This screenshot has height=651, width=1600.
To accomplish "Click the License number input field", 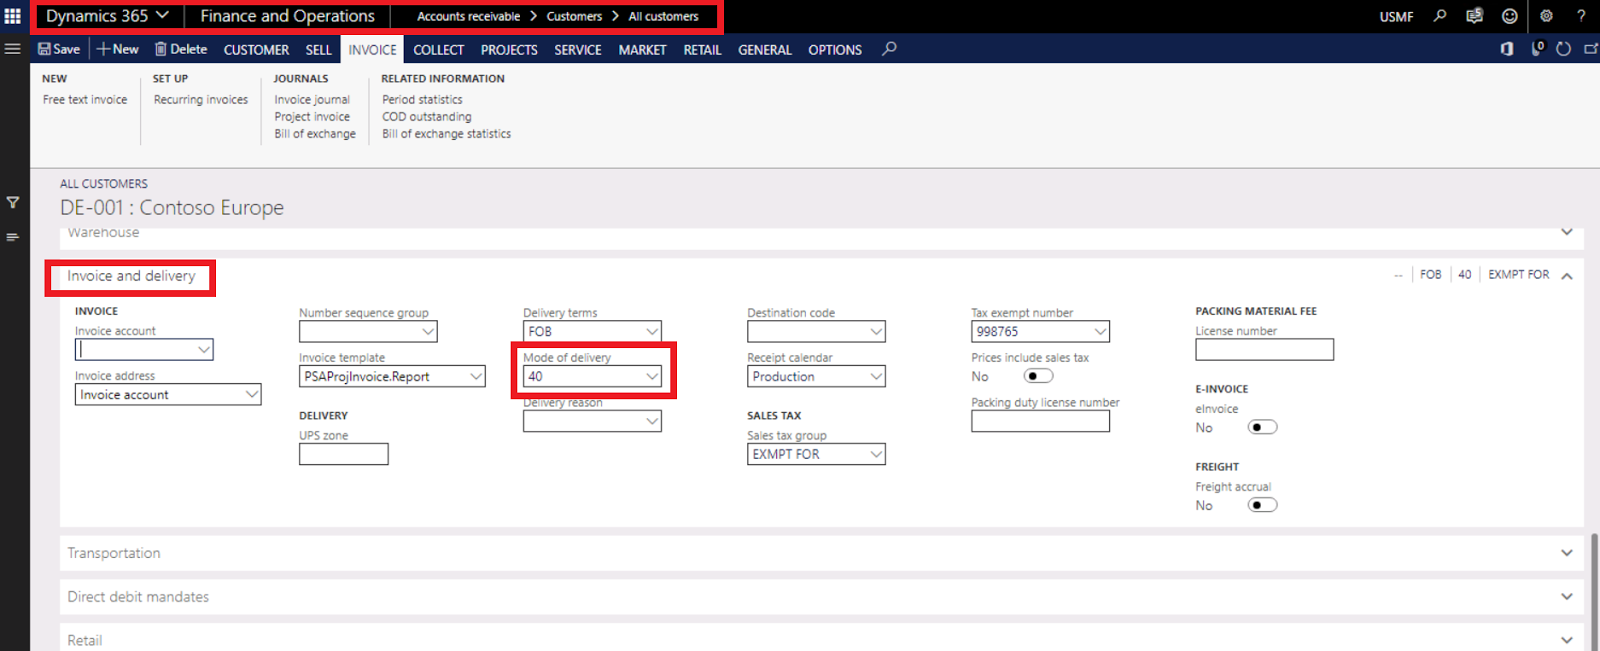I will (x=1264, y=349).
